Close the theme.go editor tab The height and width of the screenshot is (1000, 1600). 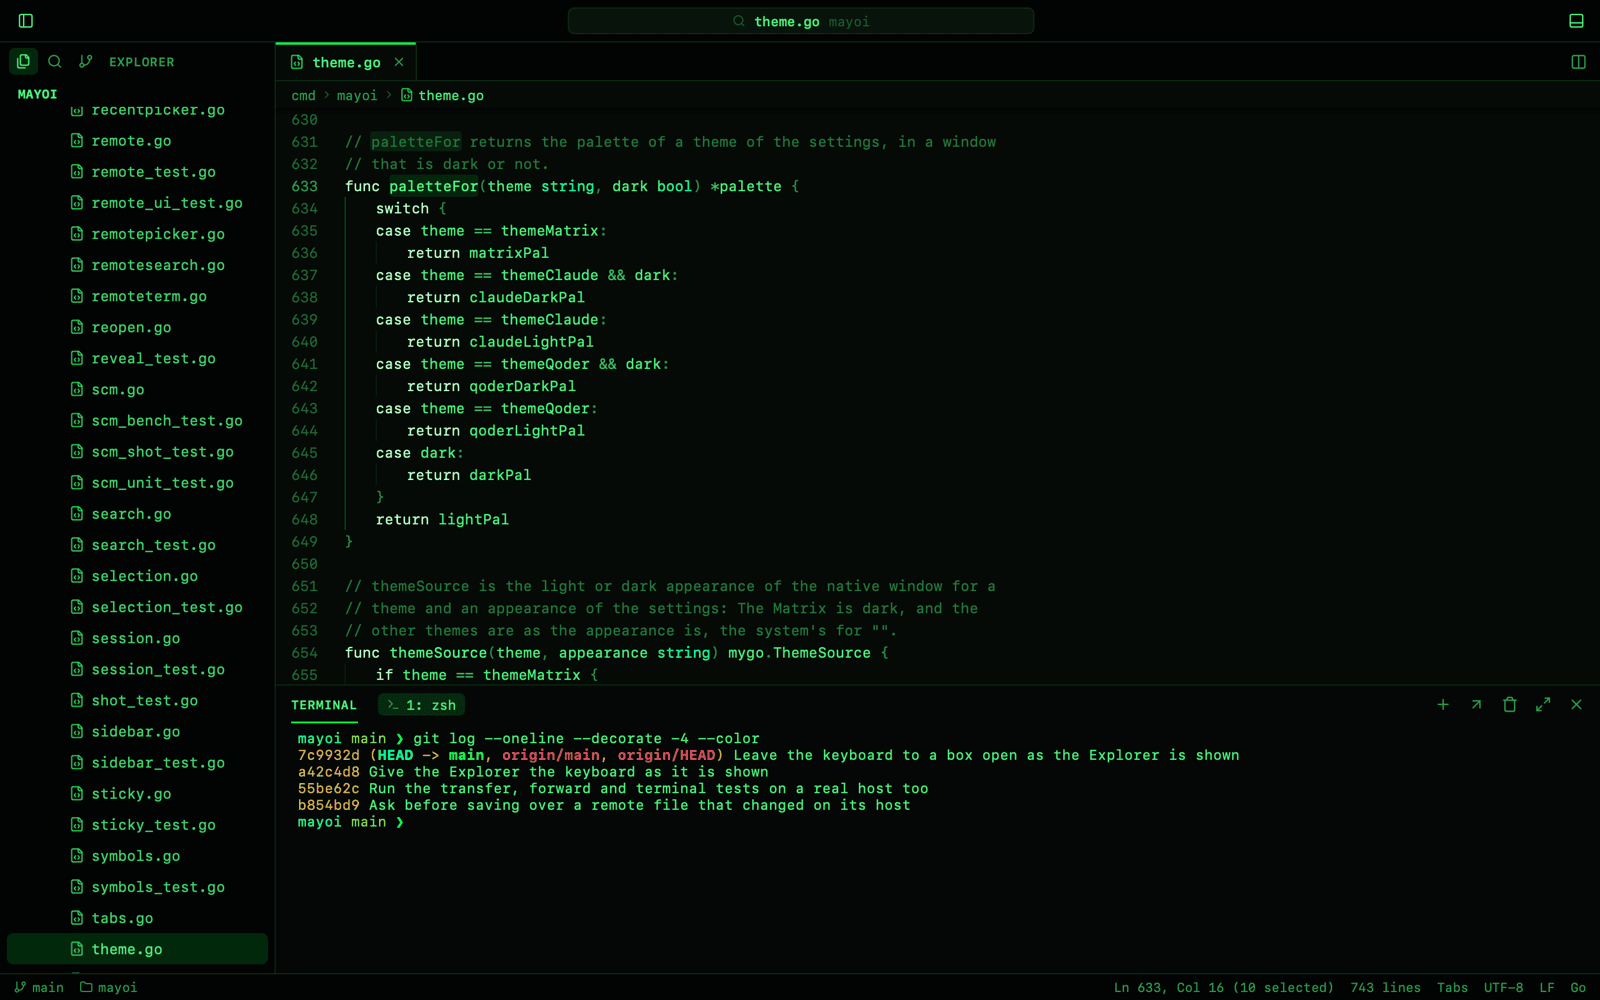(x=399, y=62)
